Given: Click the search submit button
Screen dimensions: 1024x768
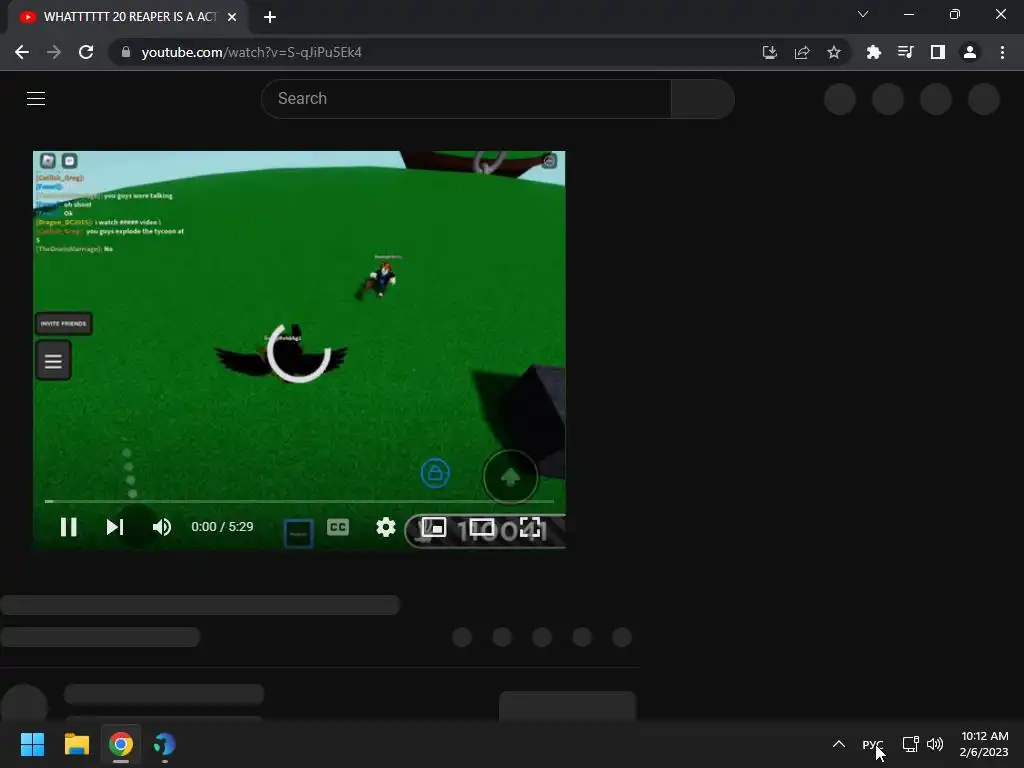Looking at the screenshot, I should click(x=703, y=99).
